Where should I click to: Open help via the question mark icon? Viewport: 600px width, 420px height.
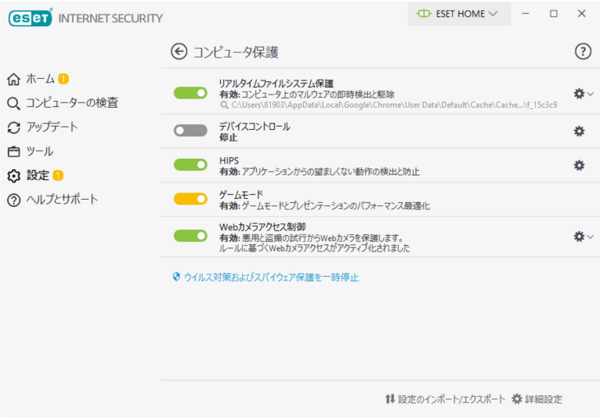point(583,51)
